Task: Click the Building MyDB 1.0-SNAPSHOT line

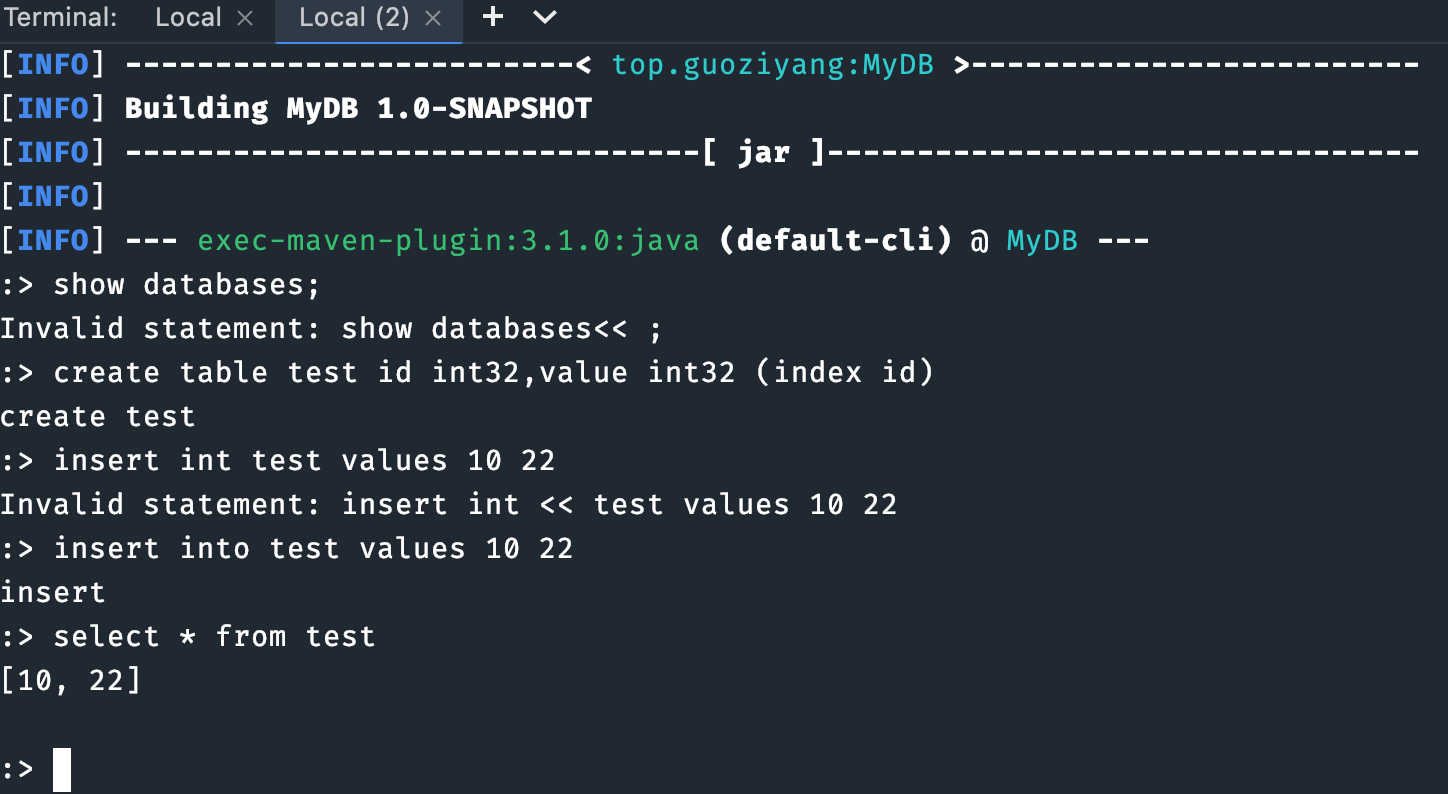Action: pyautogui.click(x=357, y=108)
